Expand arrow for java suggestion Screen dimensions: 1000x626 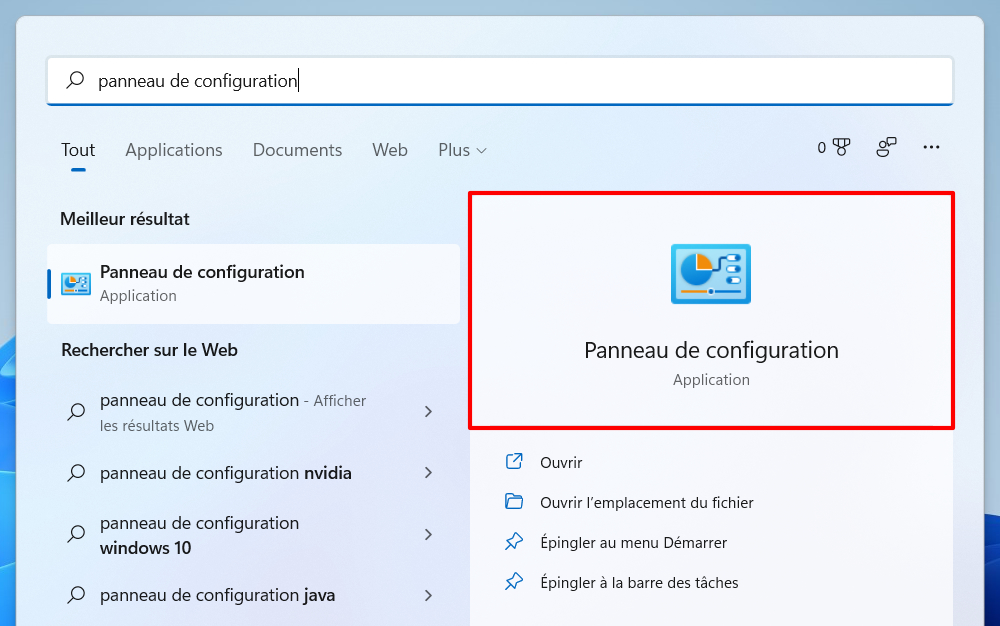click(429, 595)
